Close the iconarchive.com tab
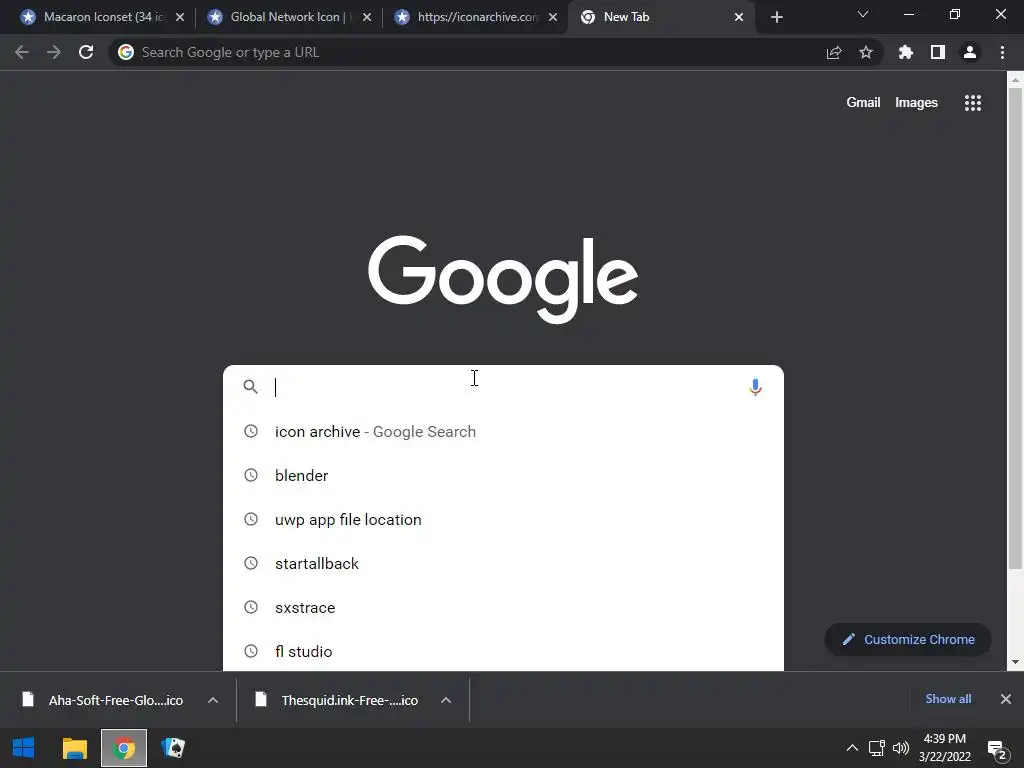The width and height of the screenshot is (1024, 768). (553, 17)
